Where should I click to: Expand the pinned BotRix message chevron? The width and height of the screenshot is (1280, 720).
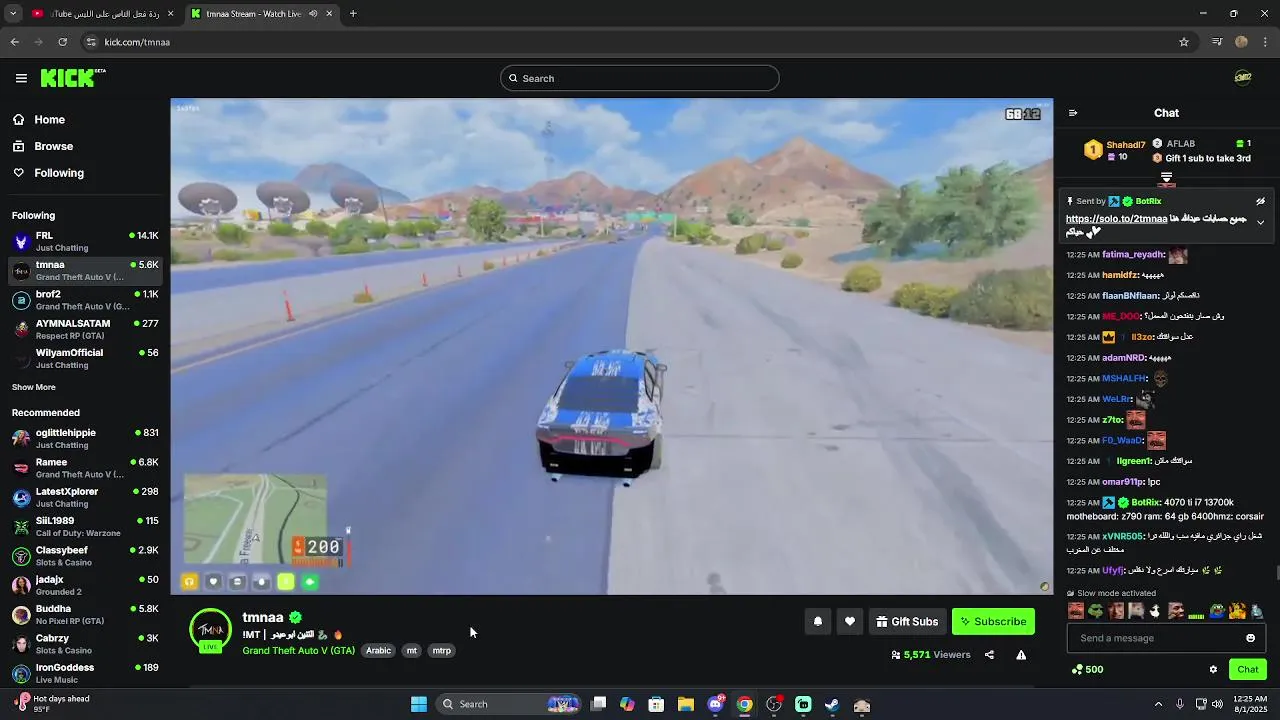pos(1260,222)
